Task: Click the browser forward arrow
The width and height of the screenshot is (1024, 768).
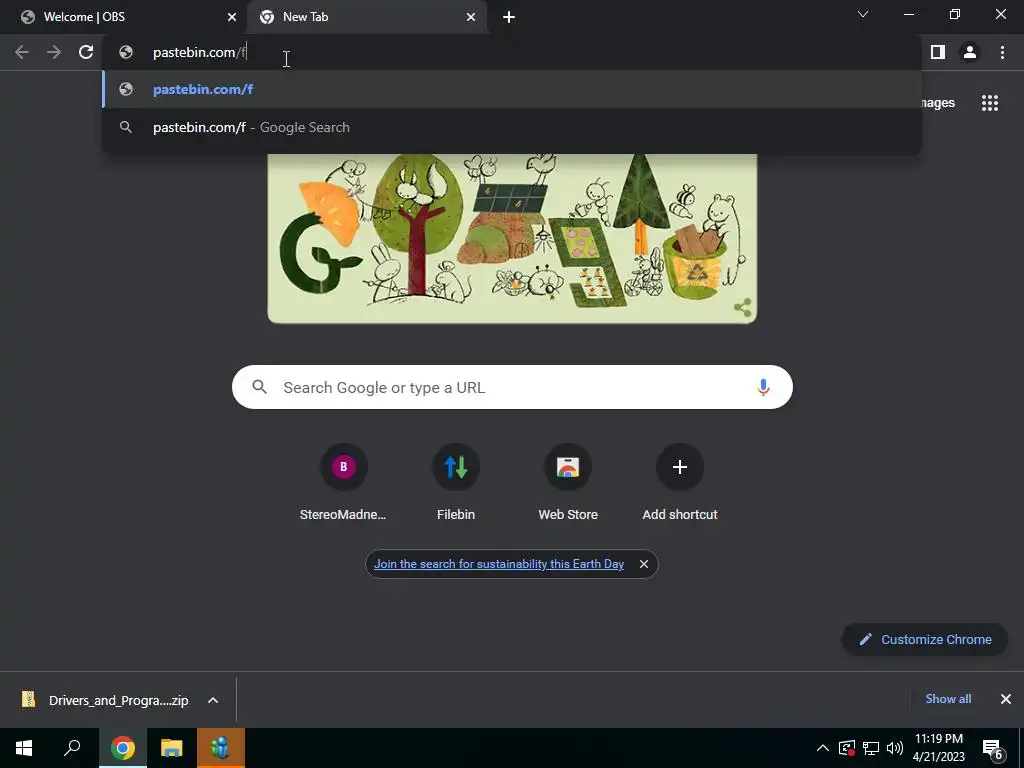Action: (x=54, y=52)
